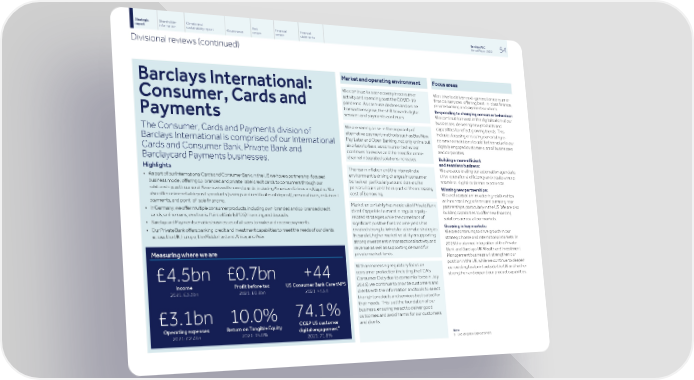Click the Divisional reviews (continued) heading
Viewport: 694px width, 380px height.
185,41
